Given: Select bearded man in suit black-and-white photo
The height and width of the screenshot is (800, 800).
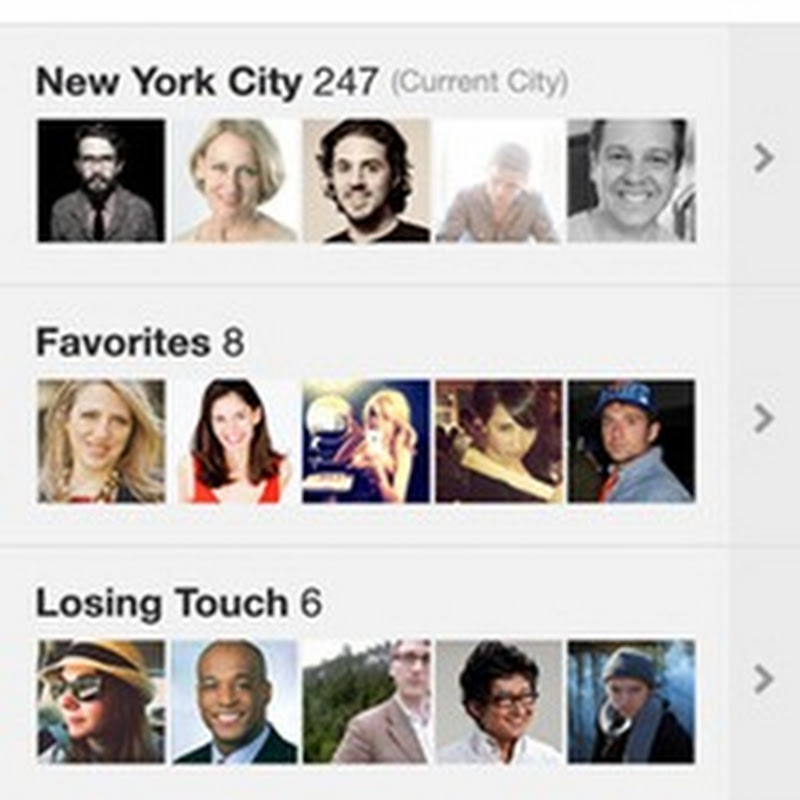Looking at the screenshot, I should (x=102, y=181).
